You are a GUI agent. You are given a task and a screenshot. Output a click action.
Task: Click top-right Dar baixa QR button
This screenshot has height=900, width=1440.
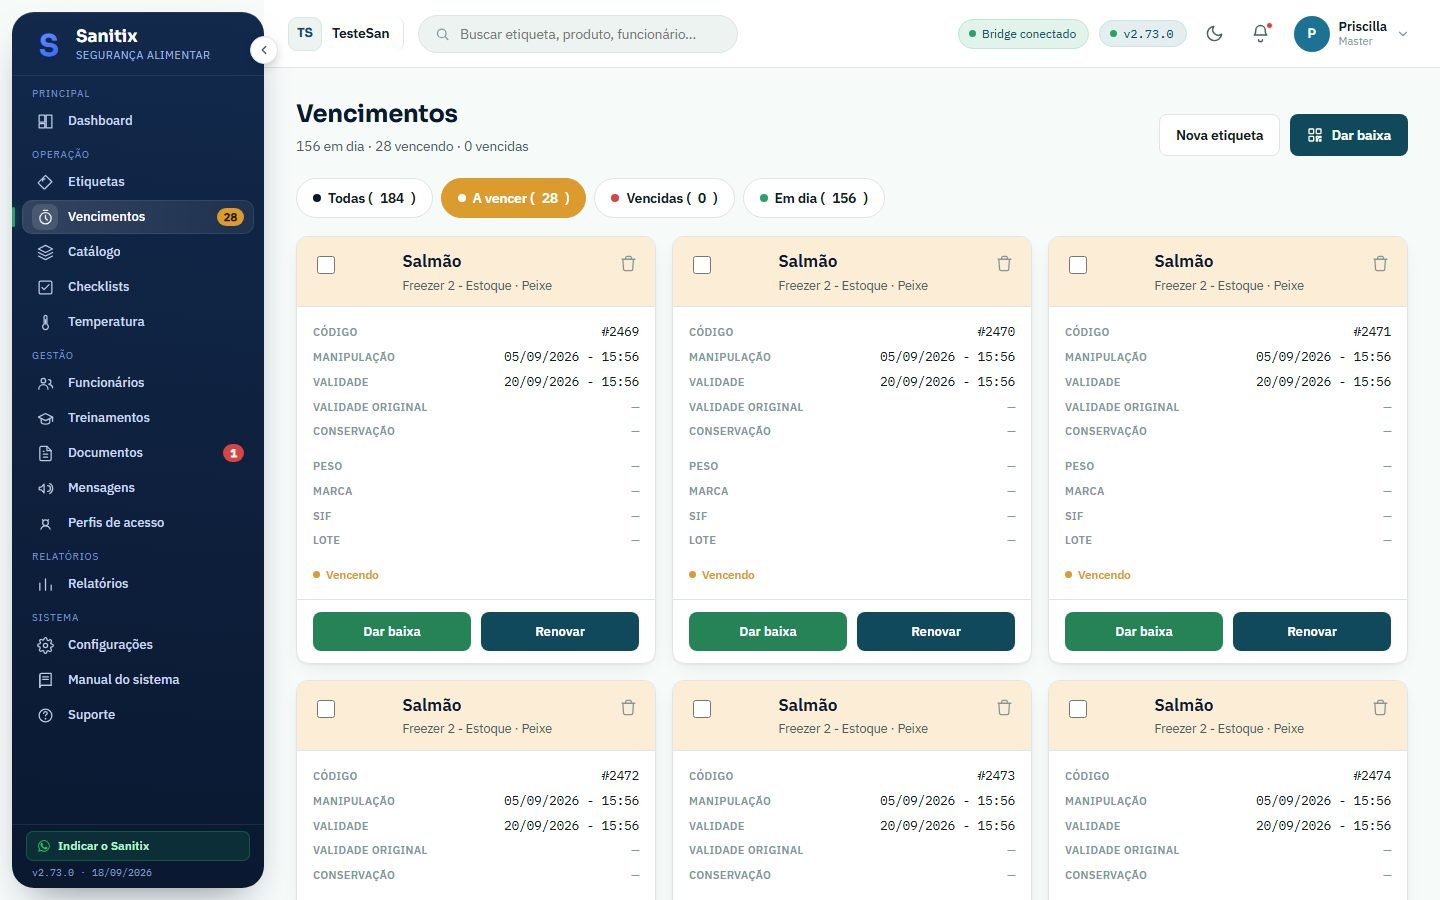(x=1349, y=135)
